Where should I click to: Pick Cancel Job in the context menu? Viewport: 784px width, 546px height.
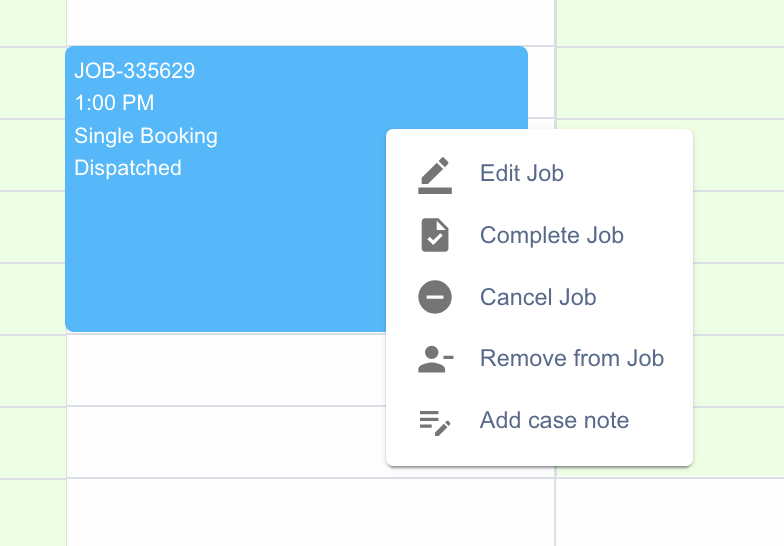[x=540, y=297]
